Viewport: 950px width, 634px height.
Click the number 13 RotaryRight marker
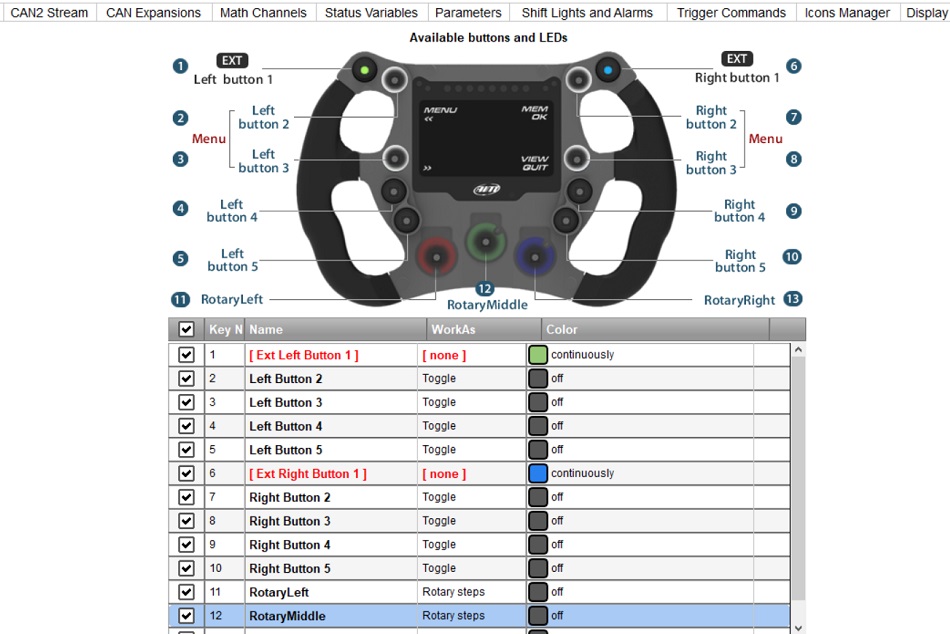point(792,299)
